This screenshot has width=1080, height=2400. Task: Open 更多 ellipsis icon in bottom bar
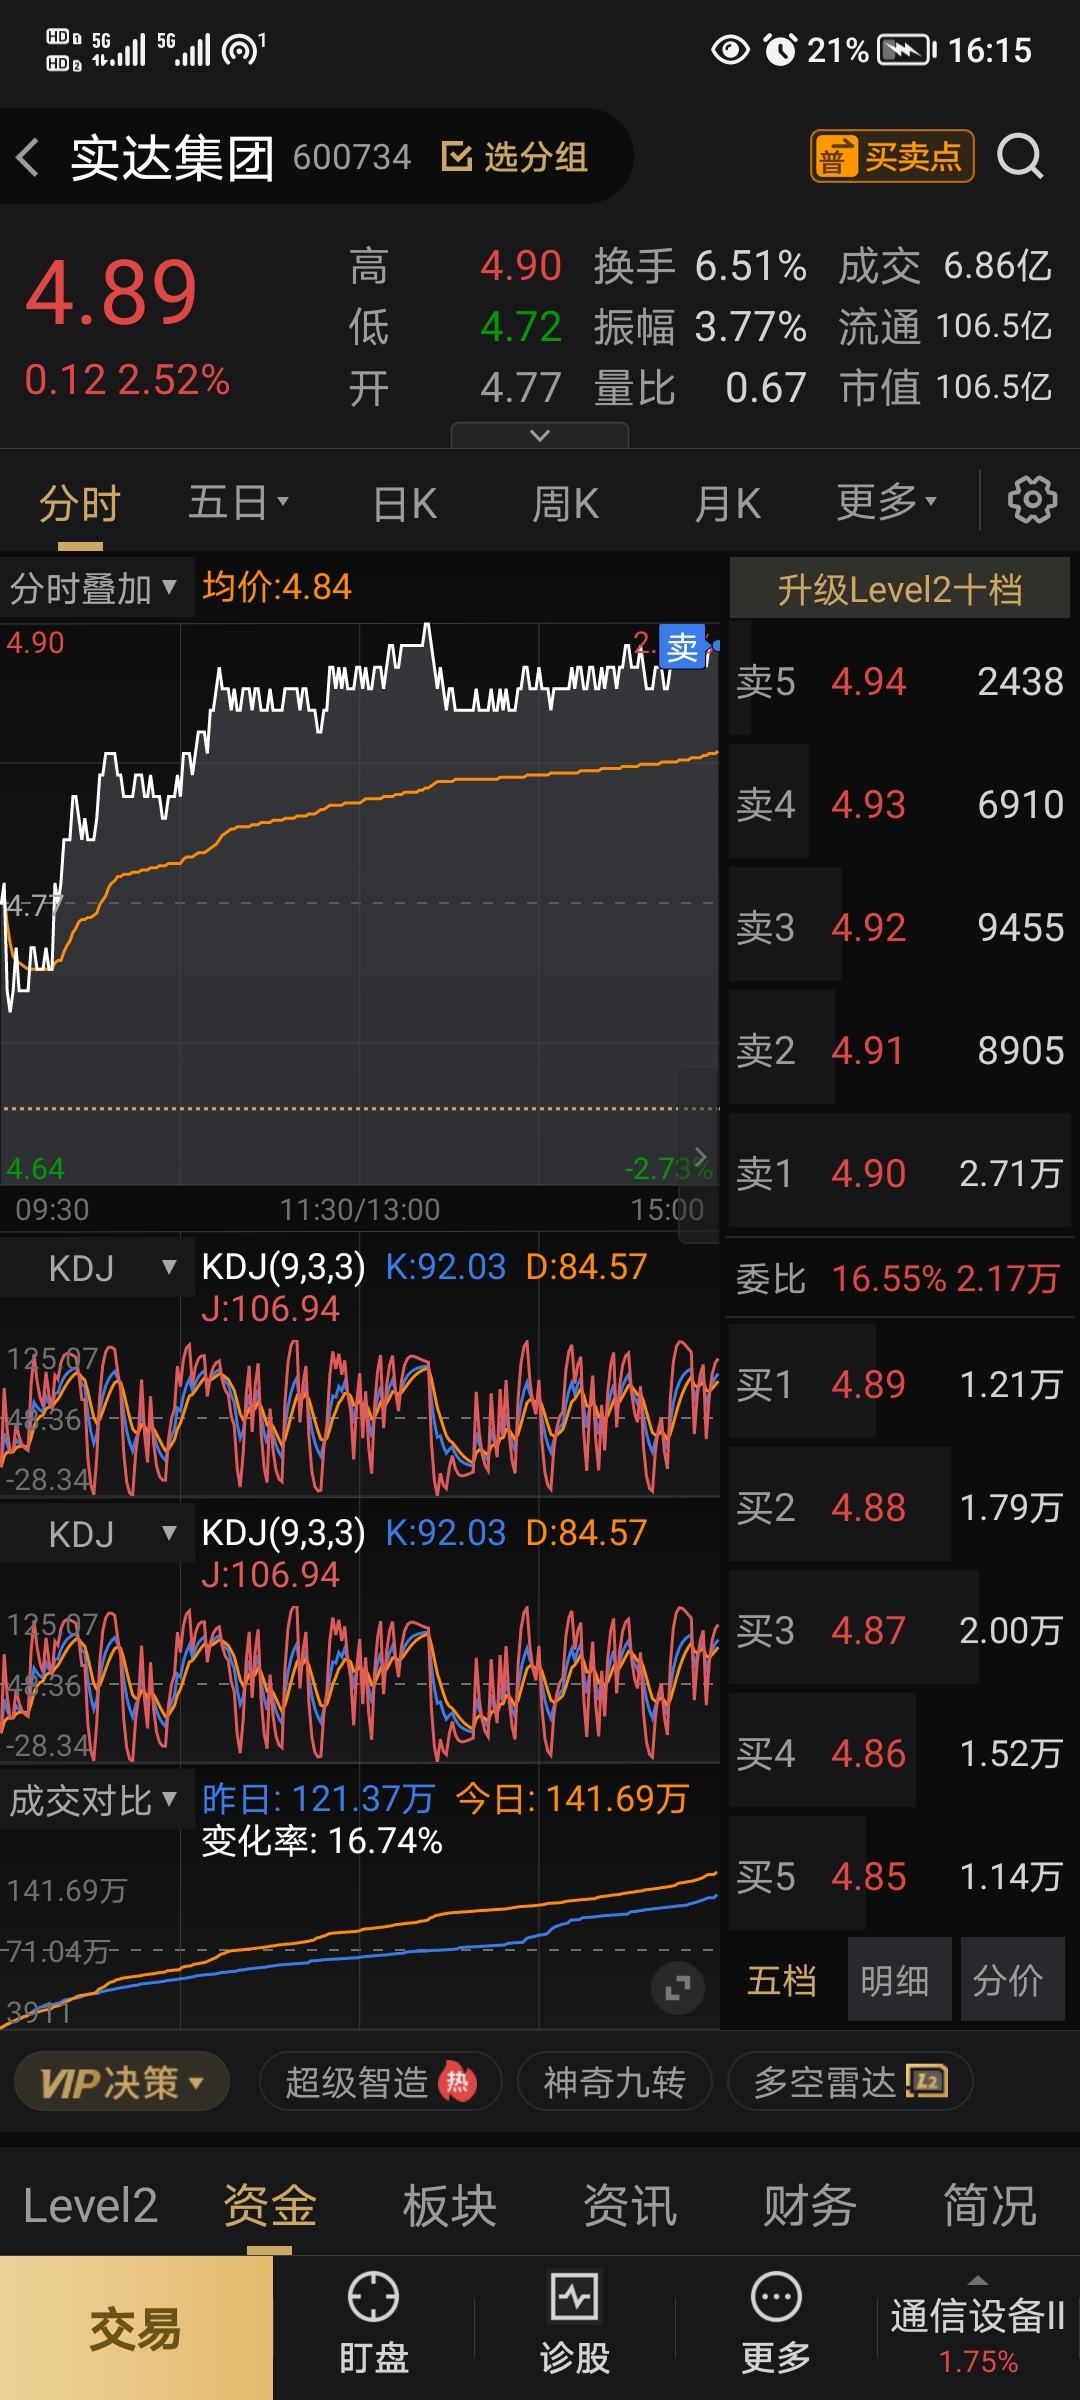(776, 2296)
